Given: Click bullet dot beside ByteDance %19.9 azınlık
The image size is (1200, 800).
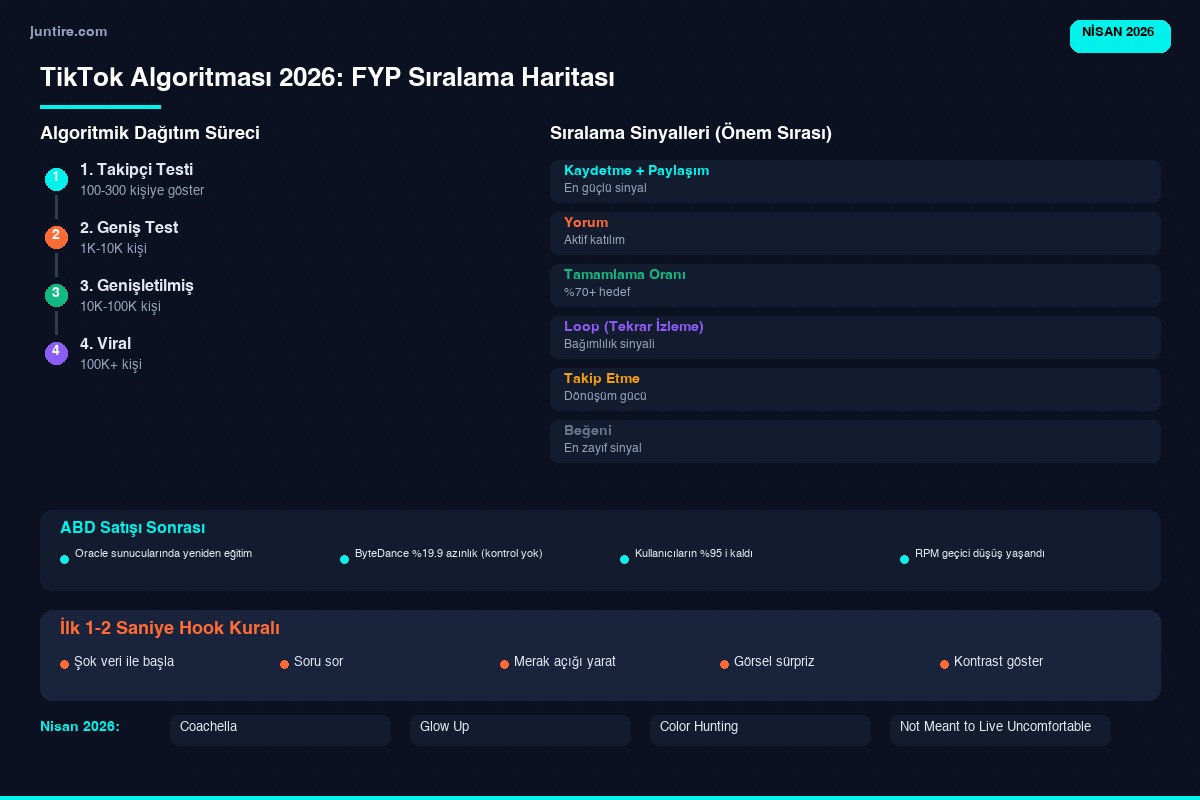Looking at the screenshot, I should (344, 559).
